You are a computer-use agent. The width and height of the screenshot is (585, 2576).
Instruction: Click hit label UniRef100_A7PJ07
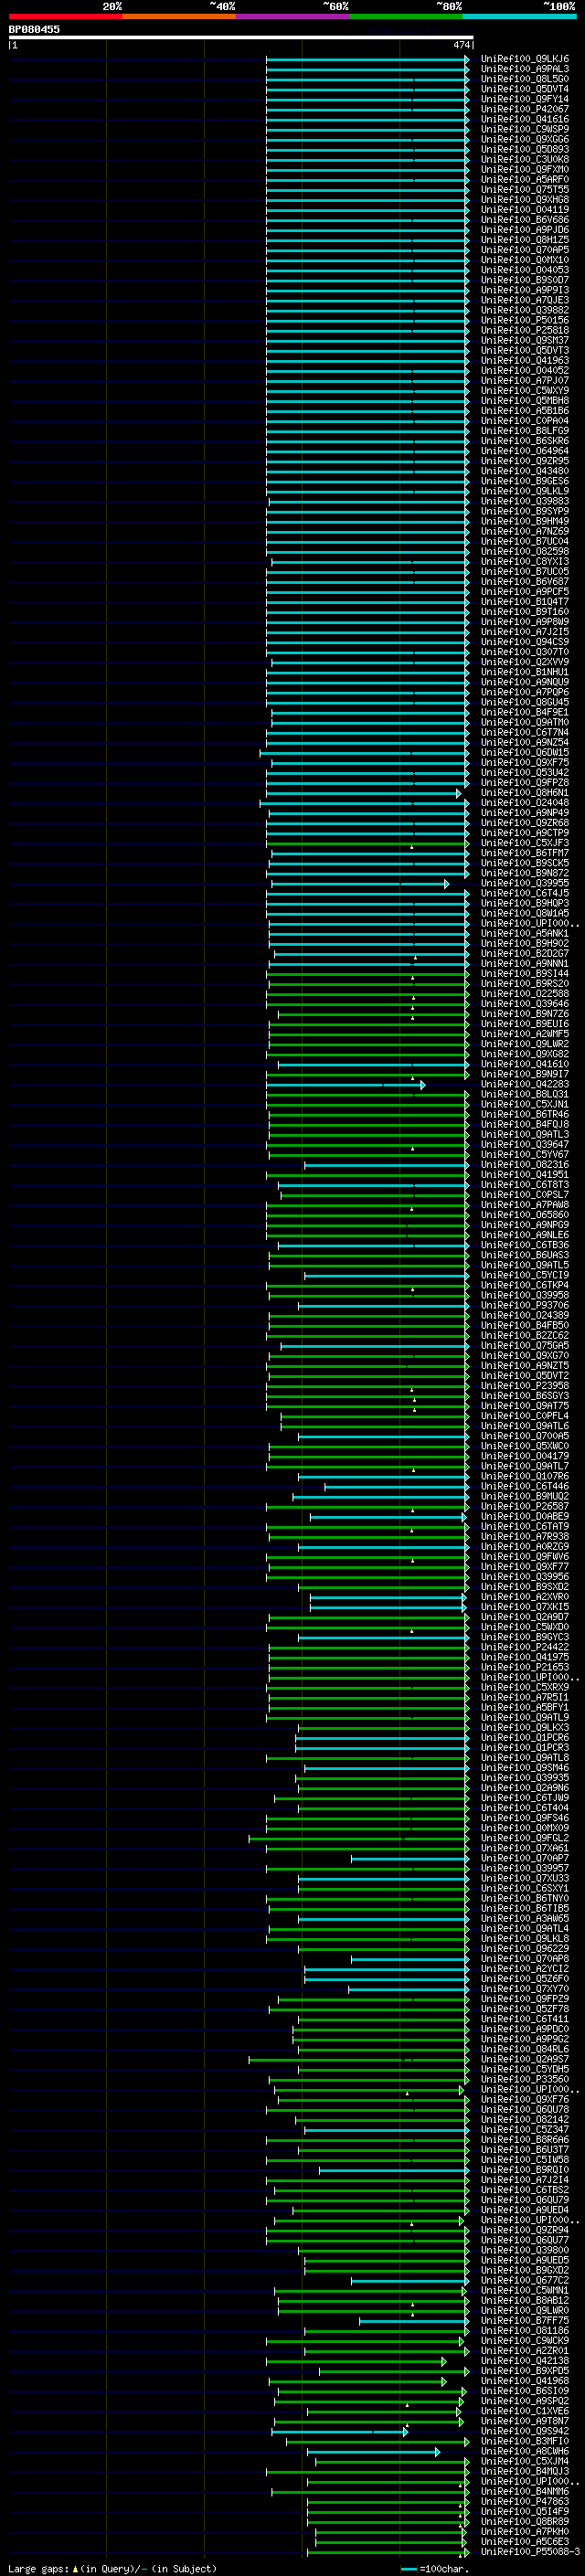coord(525,380)
